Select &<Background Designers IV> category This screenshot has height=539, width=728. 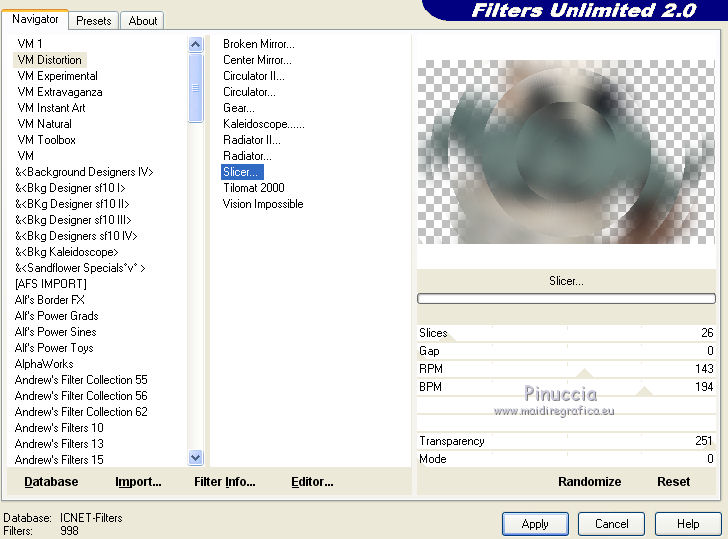(x=84, y=172)
